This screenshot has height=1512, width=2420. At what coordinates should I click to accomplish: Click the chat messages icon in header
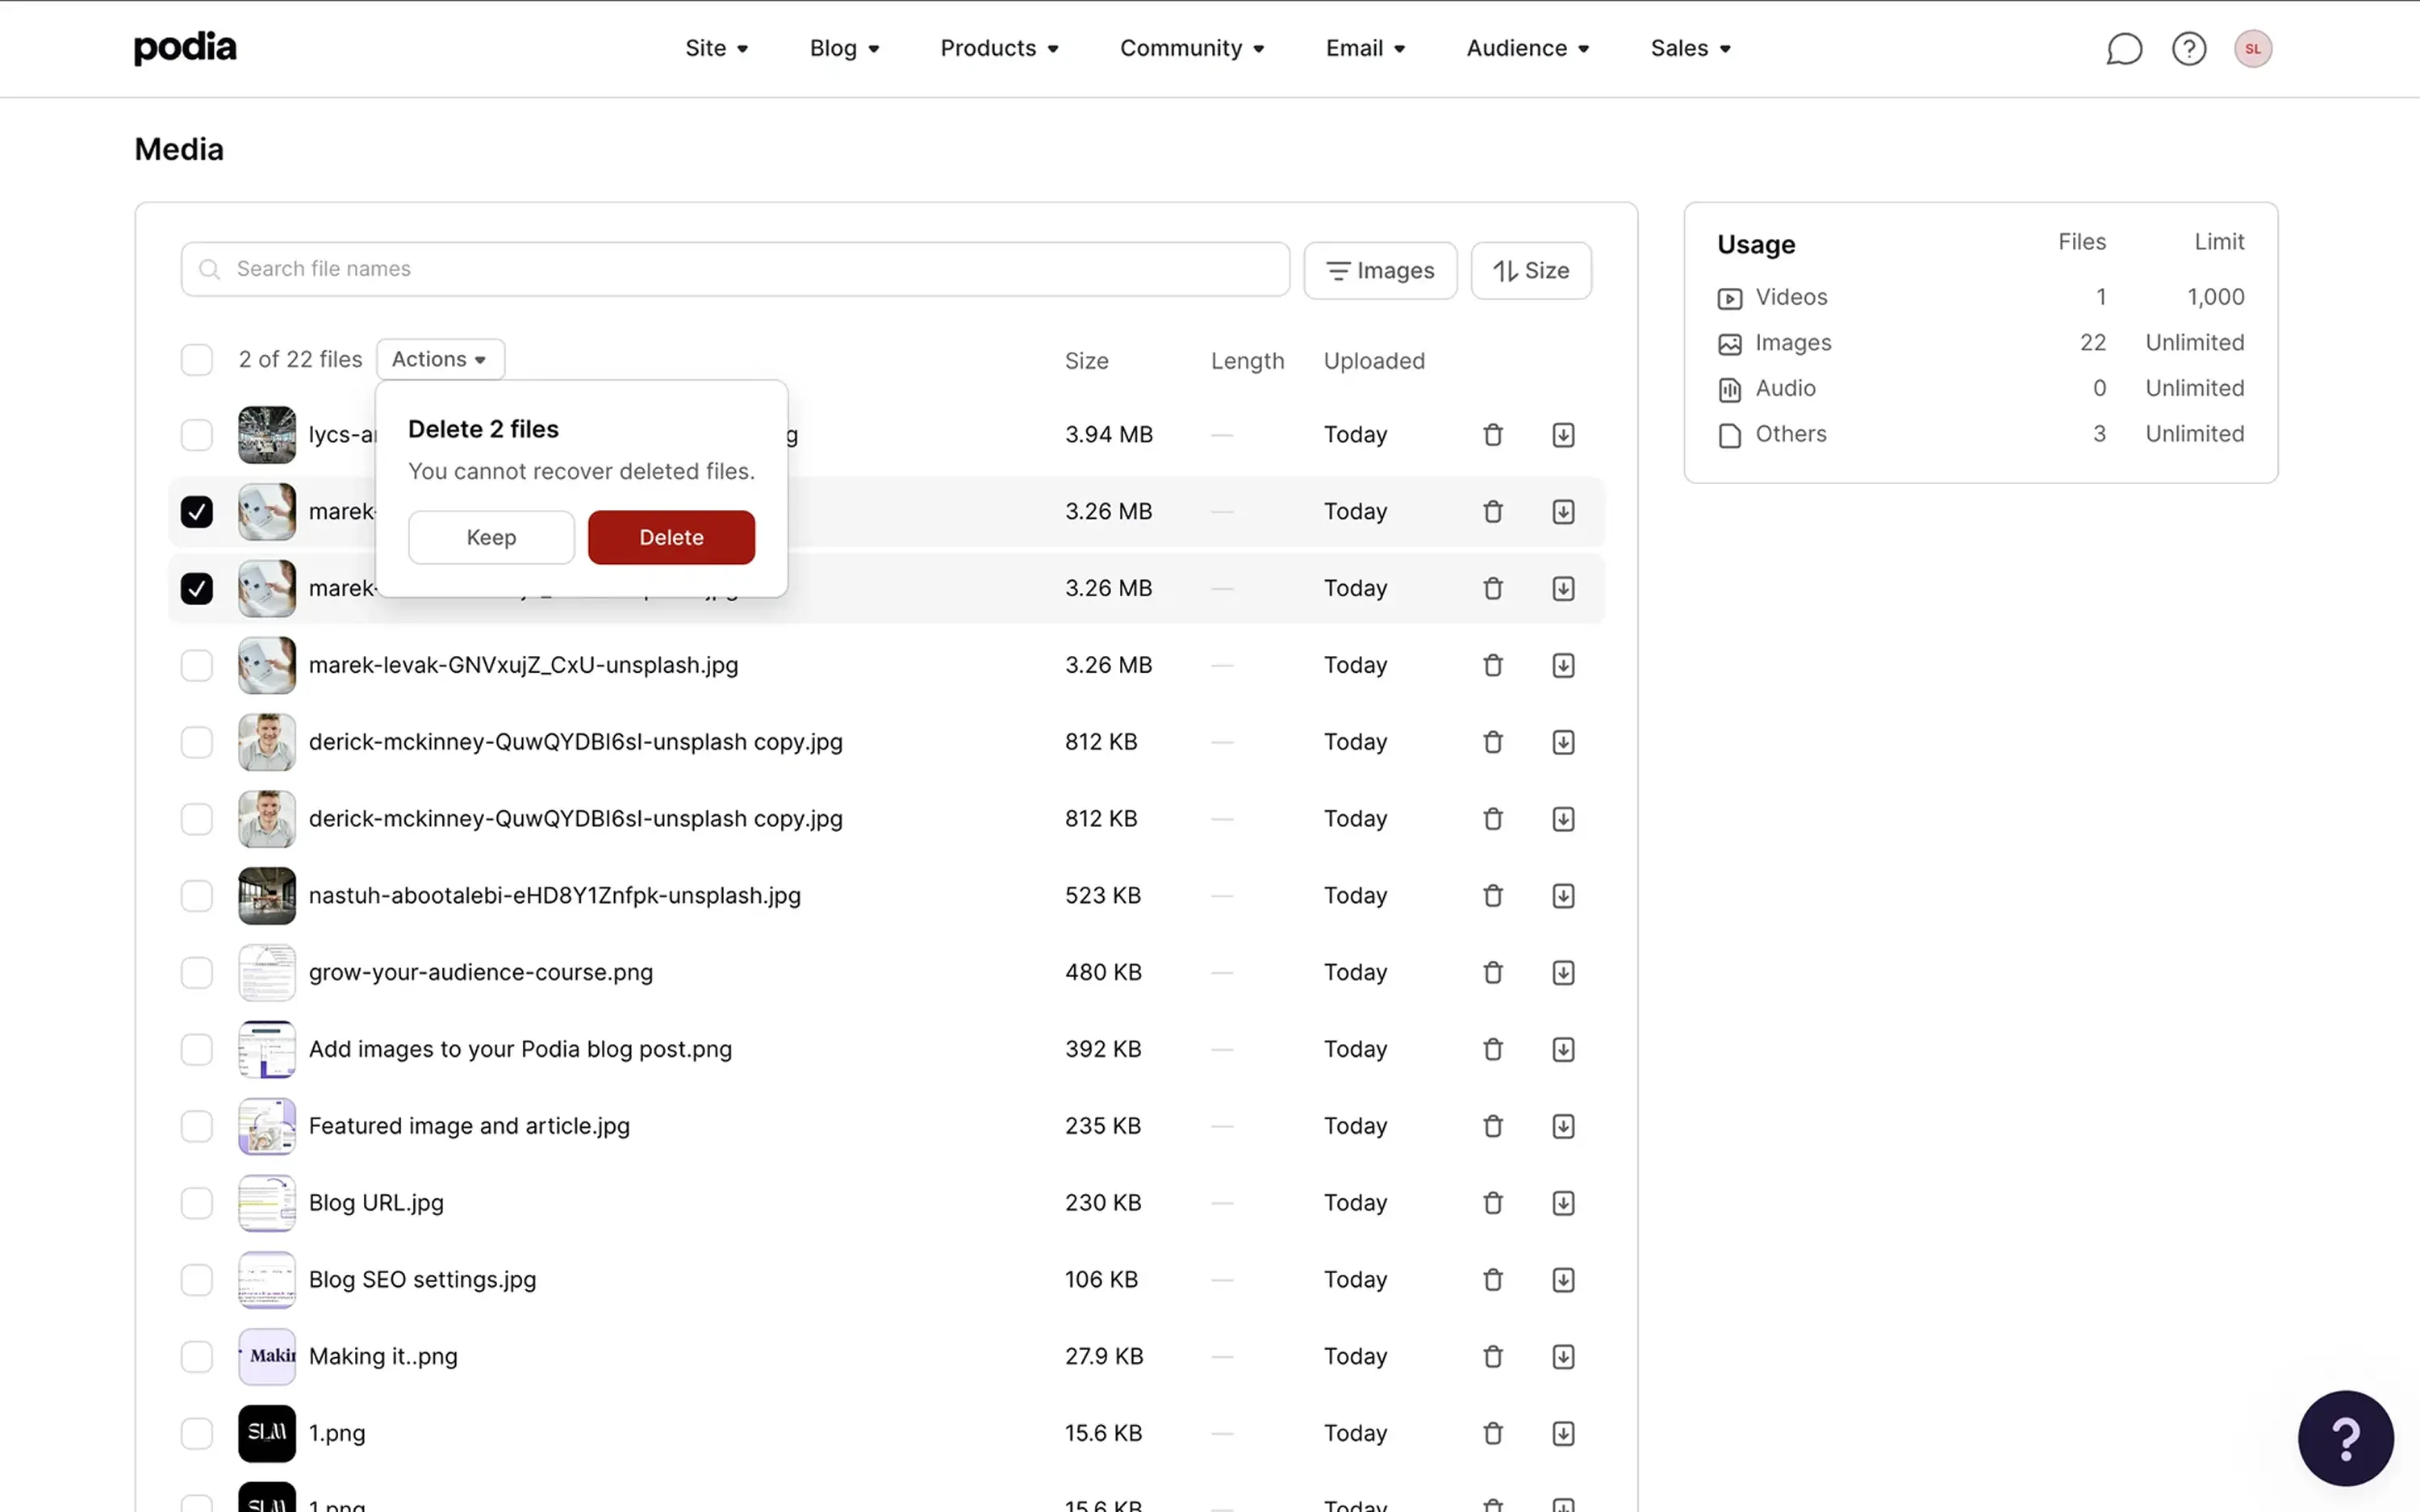click(x=2123, y=48)
